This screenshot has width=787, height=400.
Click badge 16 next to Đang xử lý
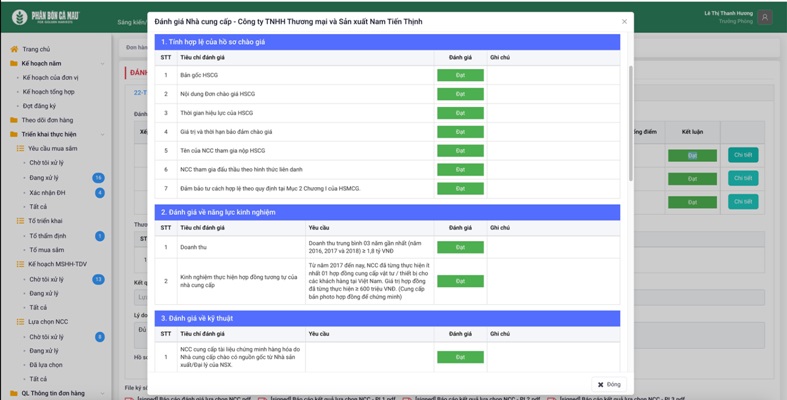[99, 178]
